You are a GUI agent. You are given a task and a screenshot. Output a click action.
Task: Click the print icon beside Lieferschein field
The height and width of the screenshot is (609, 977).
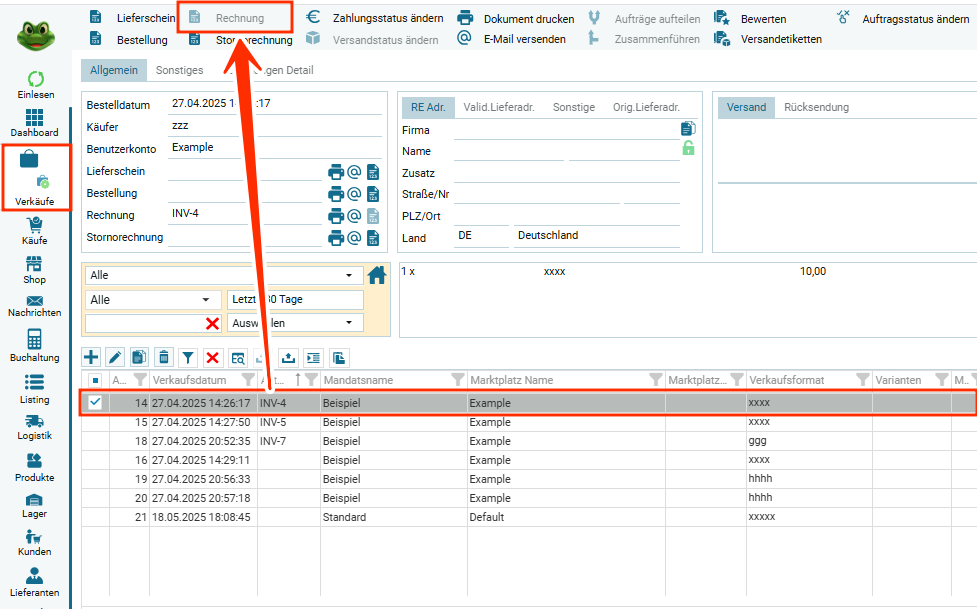point(336,172)
